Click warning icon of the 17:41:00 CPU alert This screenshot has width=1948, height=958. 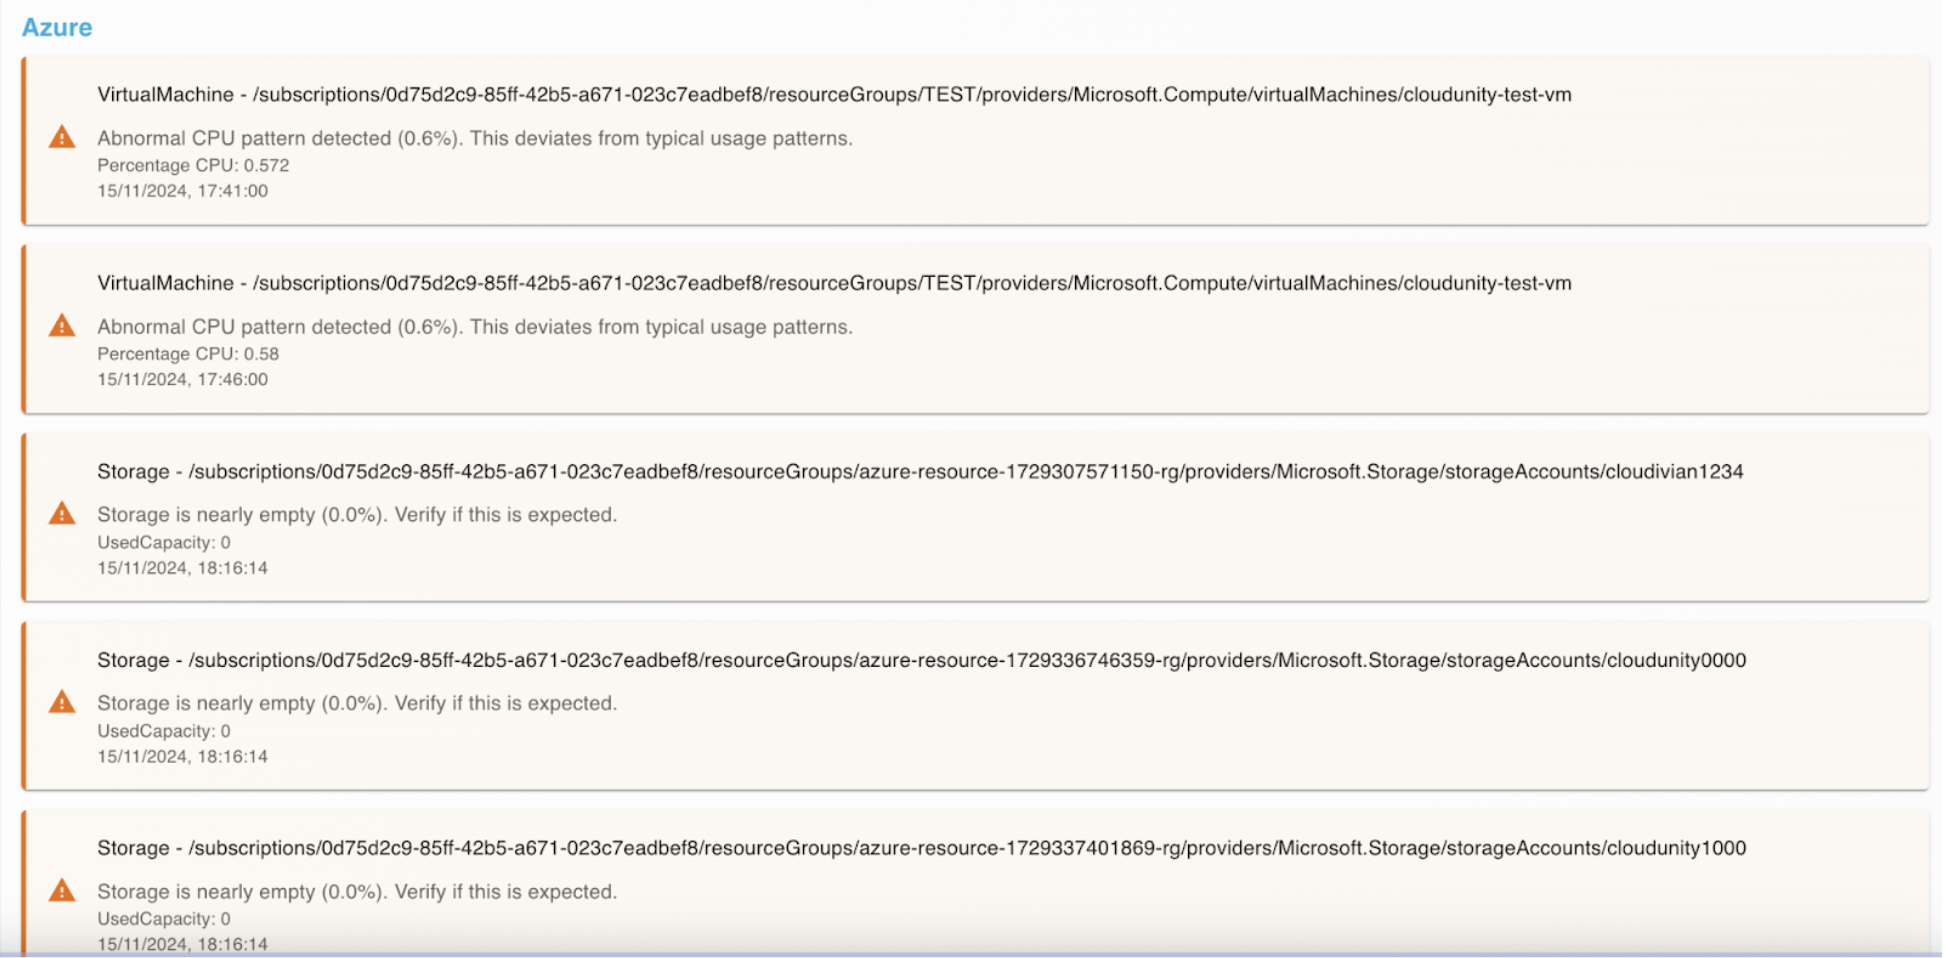click(x=62, y=138)
